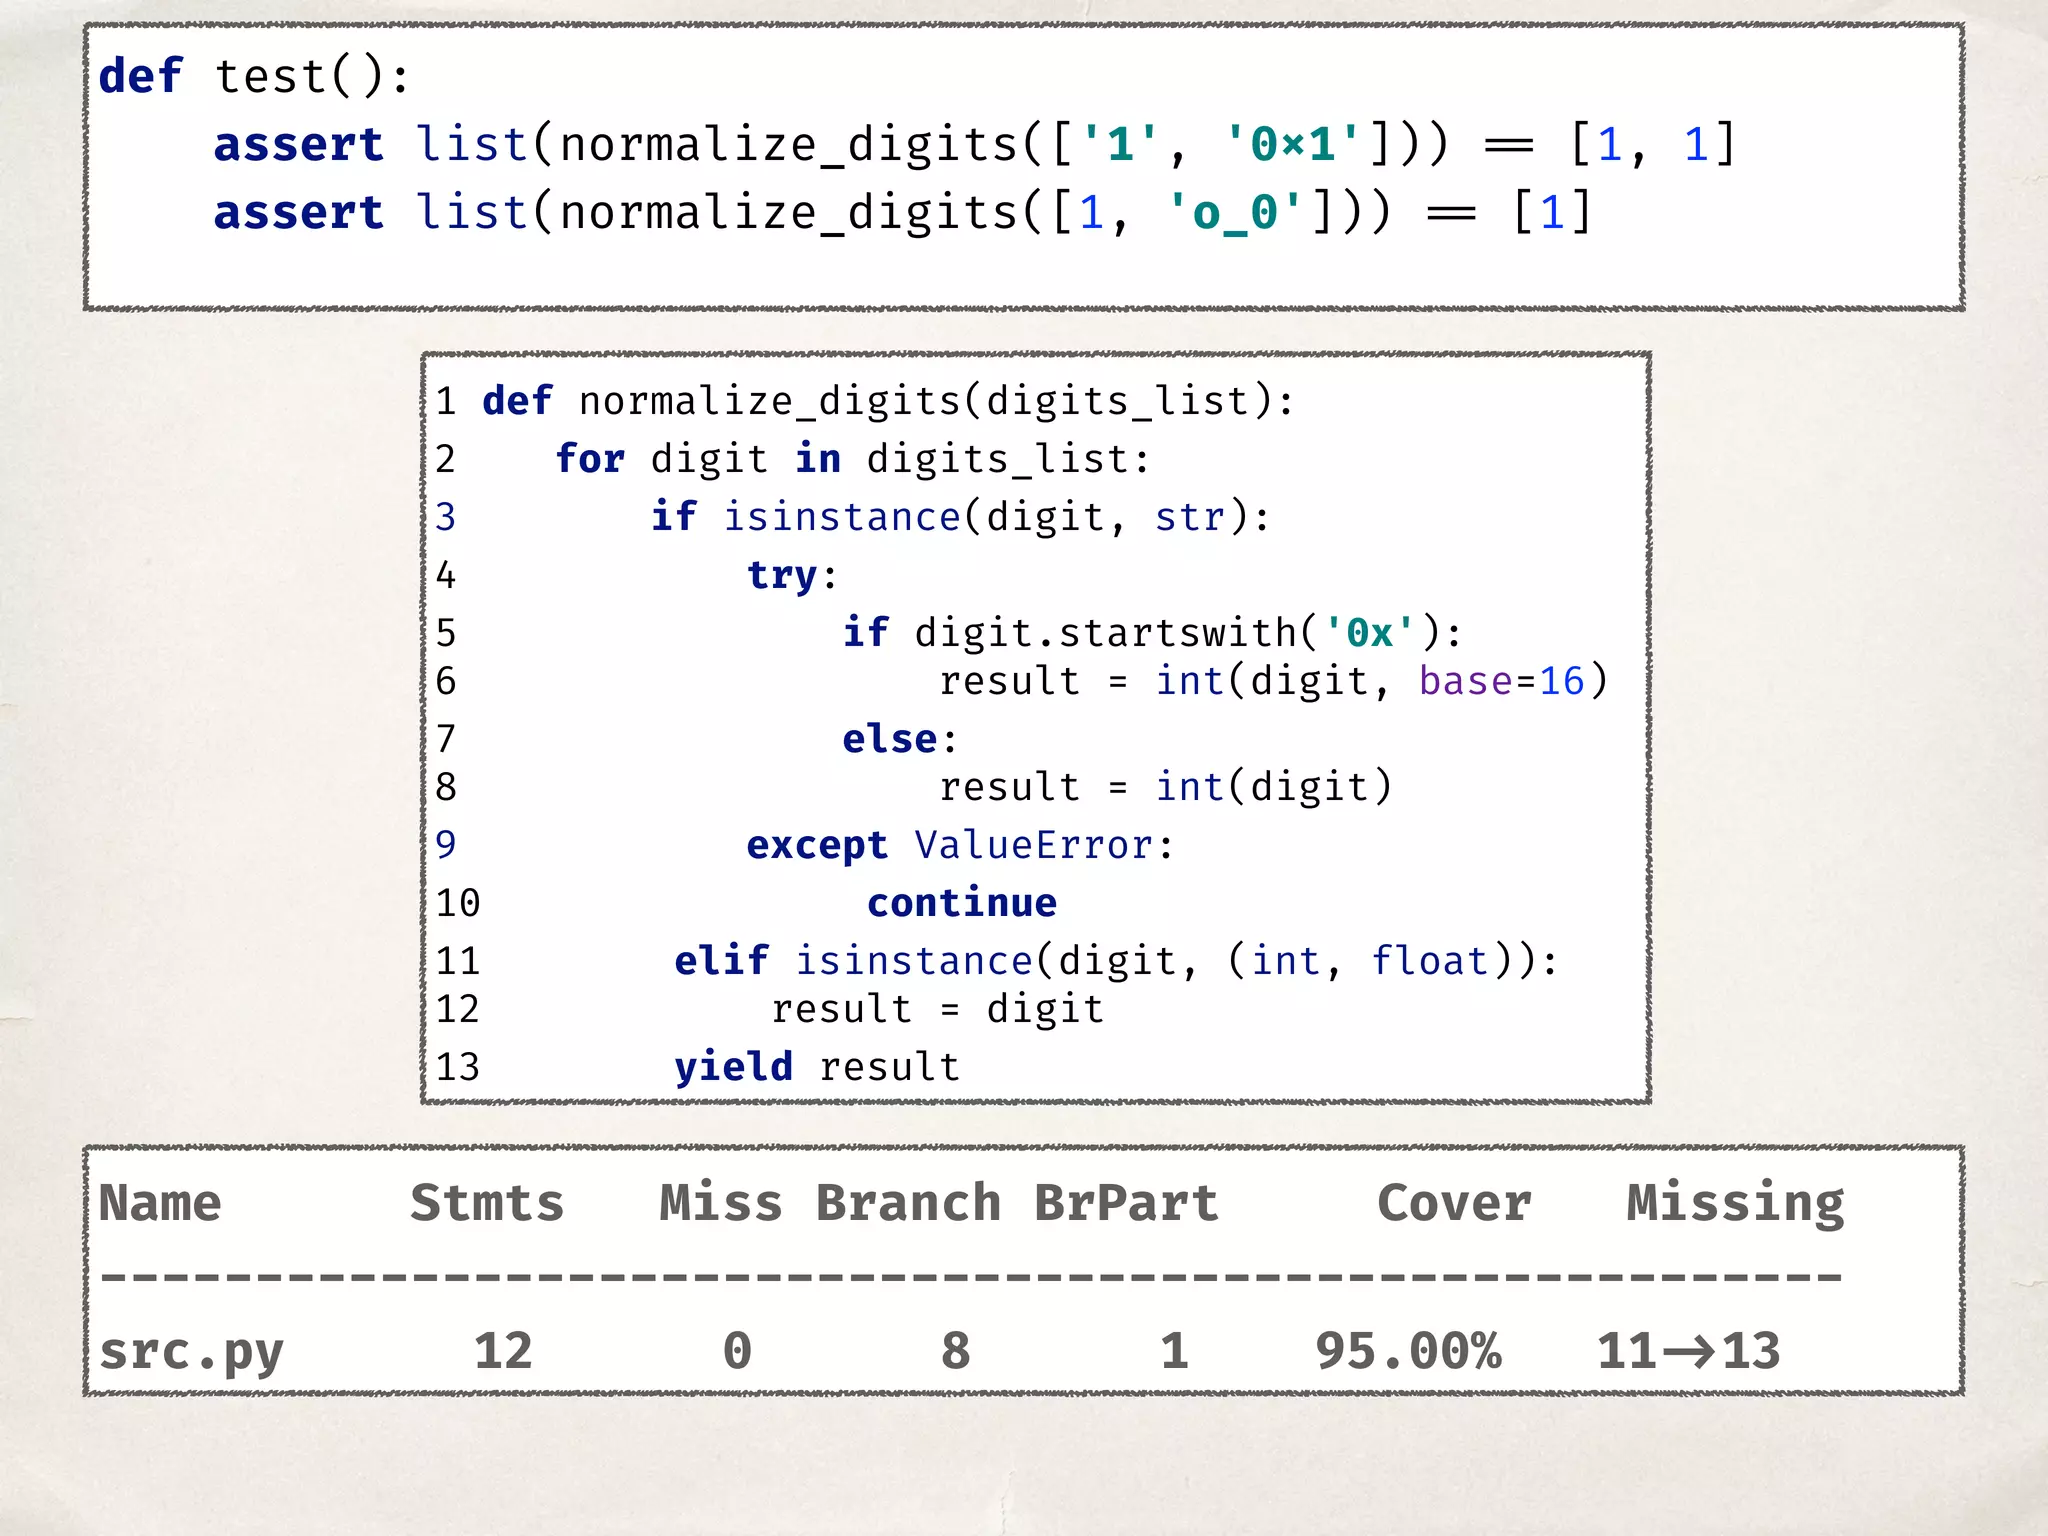Click the 'BrPart' column header
Viewport: 2048px width, 1536px height.
pyautogui.click(x=1126, y=1203)
